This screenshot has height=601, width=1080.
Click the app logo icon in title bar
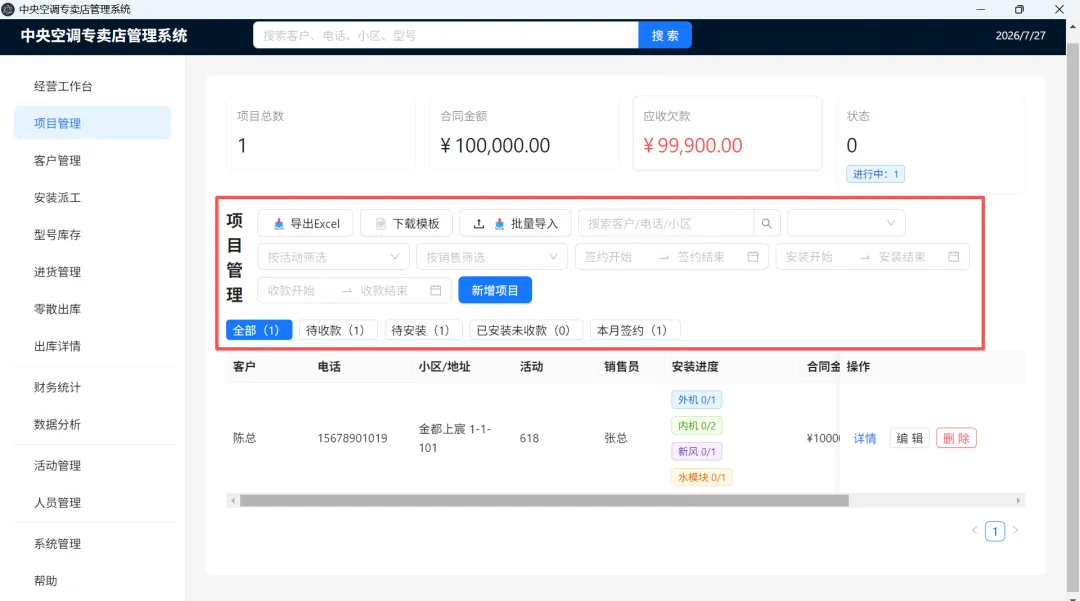[x=8, y=9]
